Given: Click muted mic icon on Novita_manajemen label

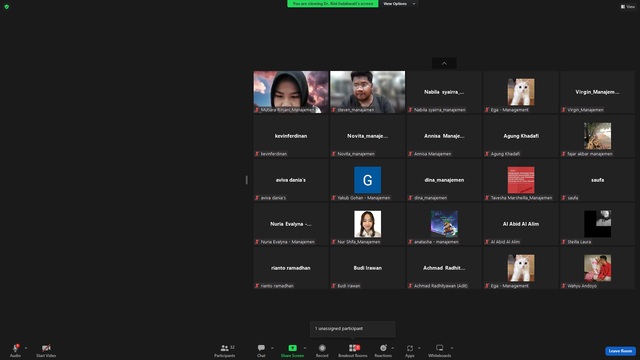Looking at the screenshot, I should click(x=333, y=154).
